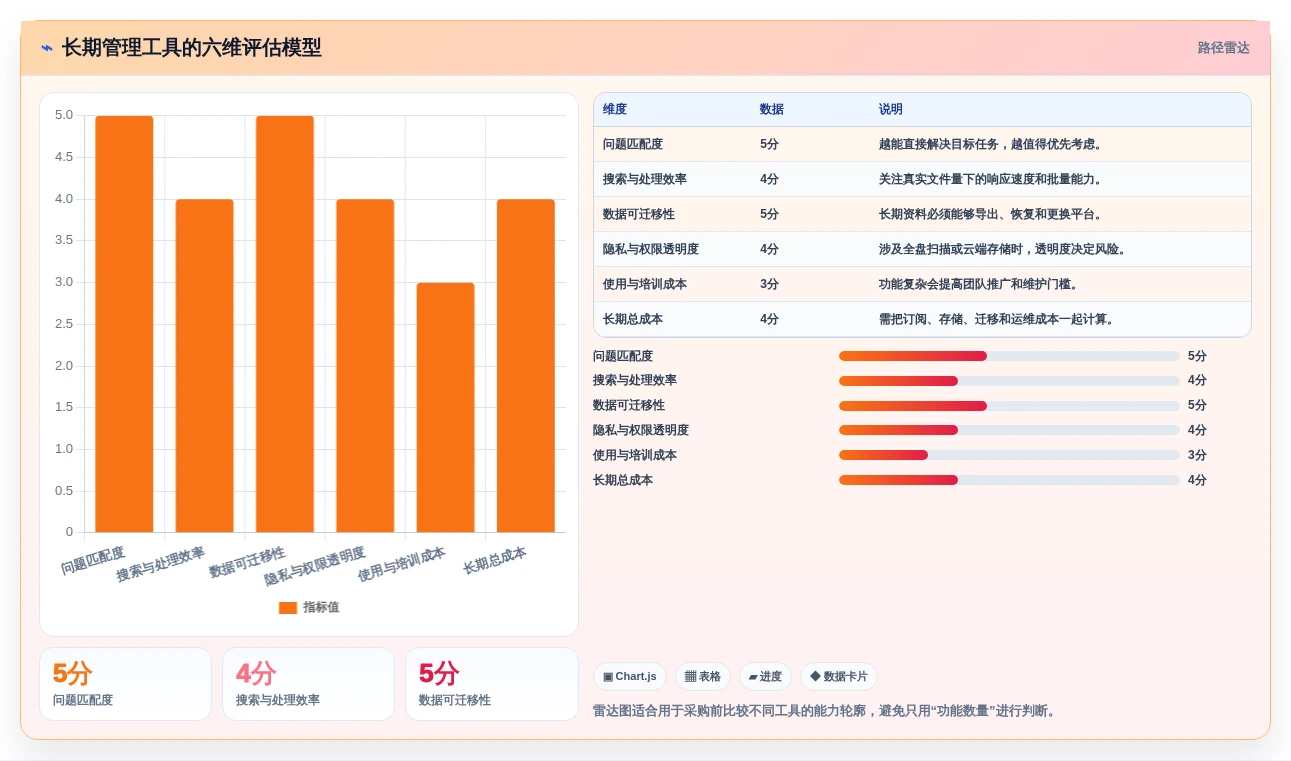1291x761 pixels.
Task: Click the 雷达图适合用于采购前 footnote text
Action: [827, 711]
